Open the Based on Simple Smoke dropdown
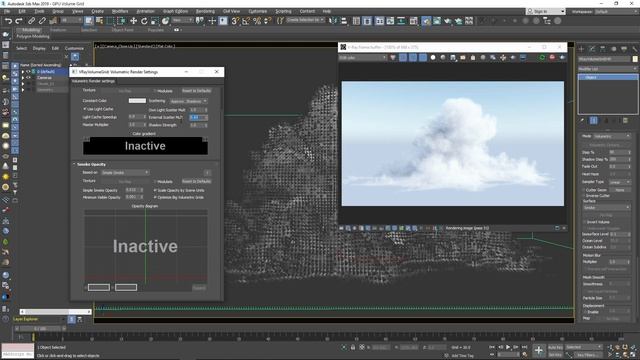Viewport: 640px width, 360px height. coord(125,173)
